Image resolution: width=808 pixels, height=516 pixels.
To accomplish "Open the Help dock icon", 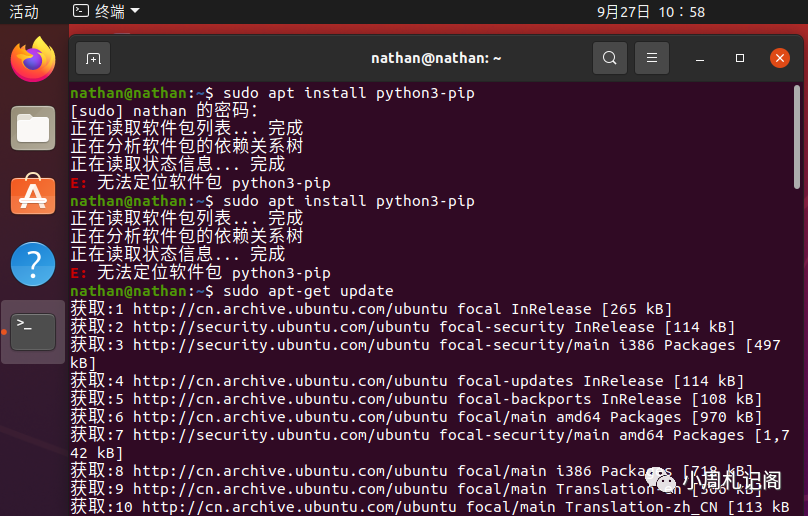I will coord(33,264).
